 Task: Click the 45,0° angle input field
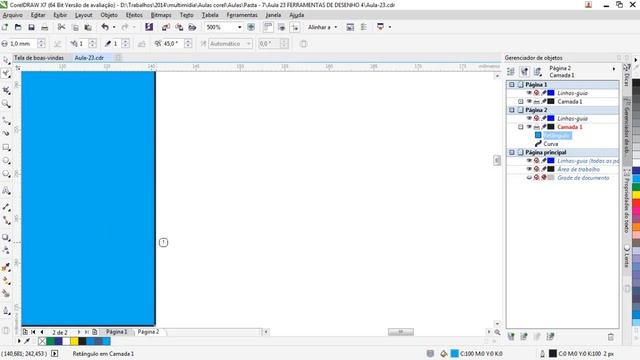pyautogui.click(x=173, y=44)
